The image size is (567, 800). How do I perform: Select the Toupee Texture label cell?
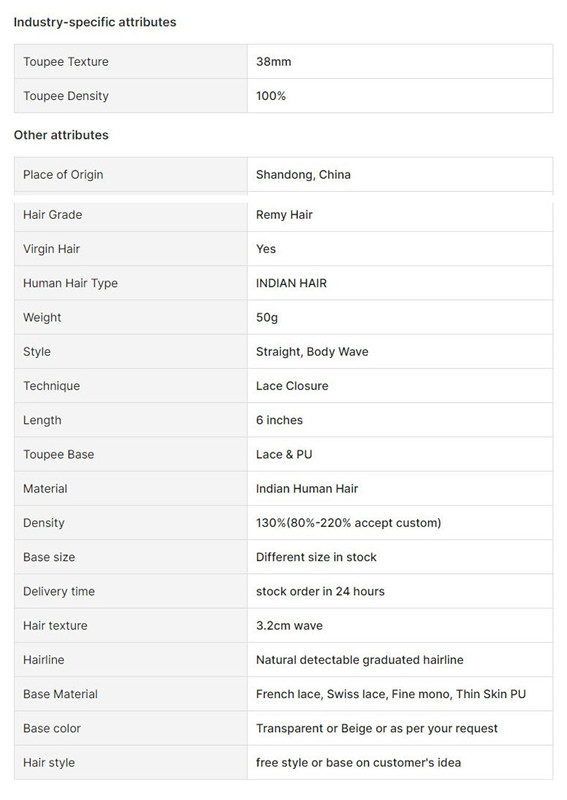tap(131, 61)
